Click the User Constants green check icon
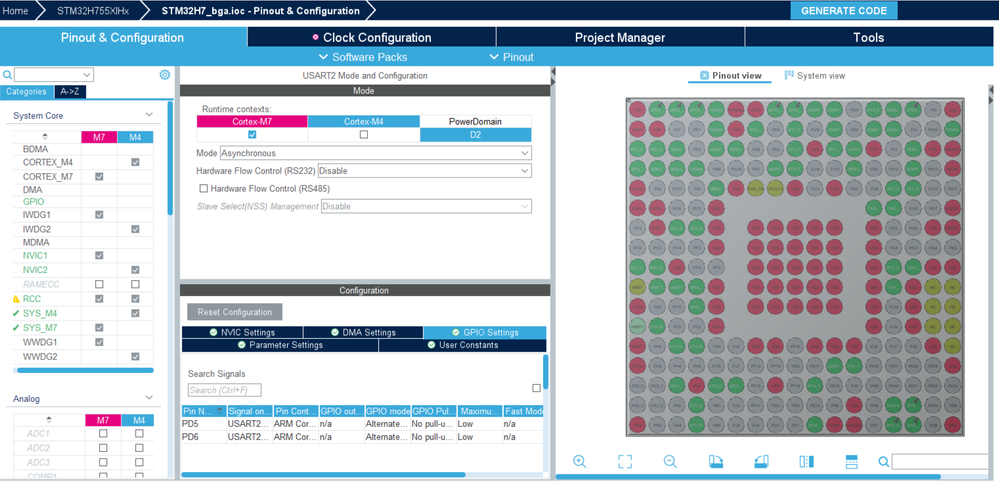Viewport: 999px width, 481px height. pyautogui.click(x=431, y=345)
